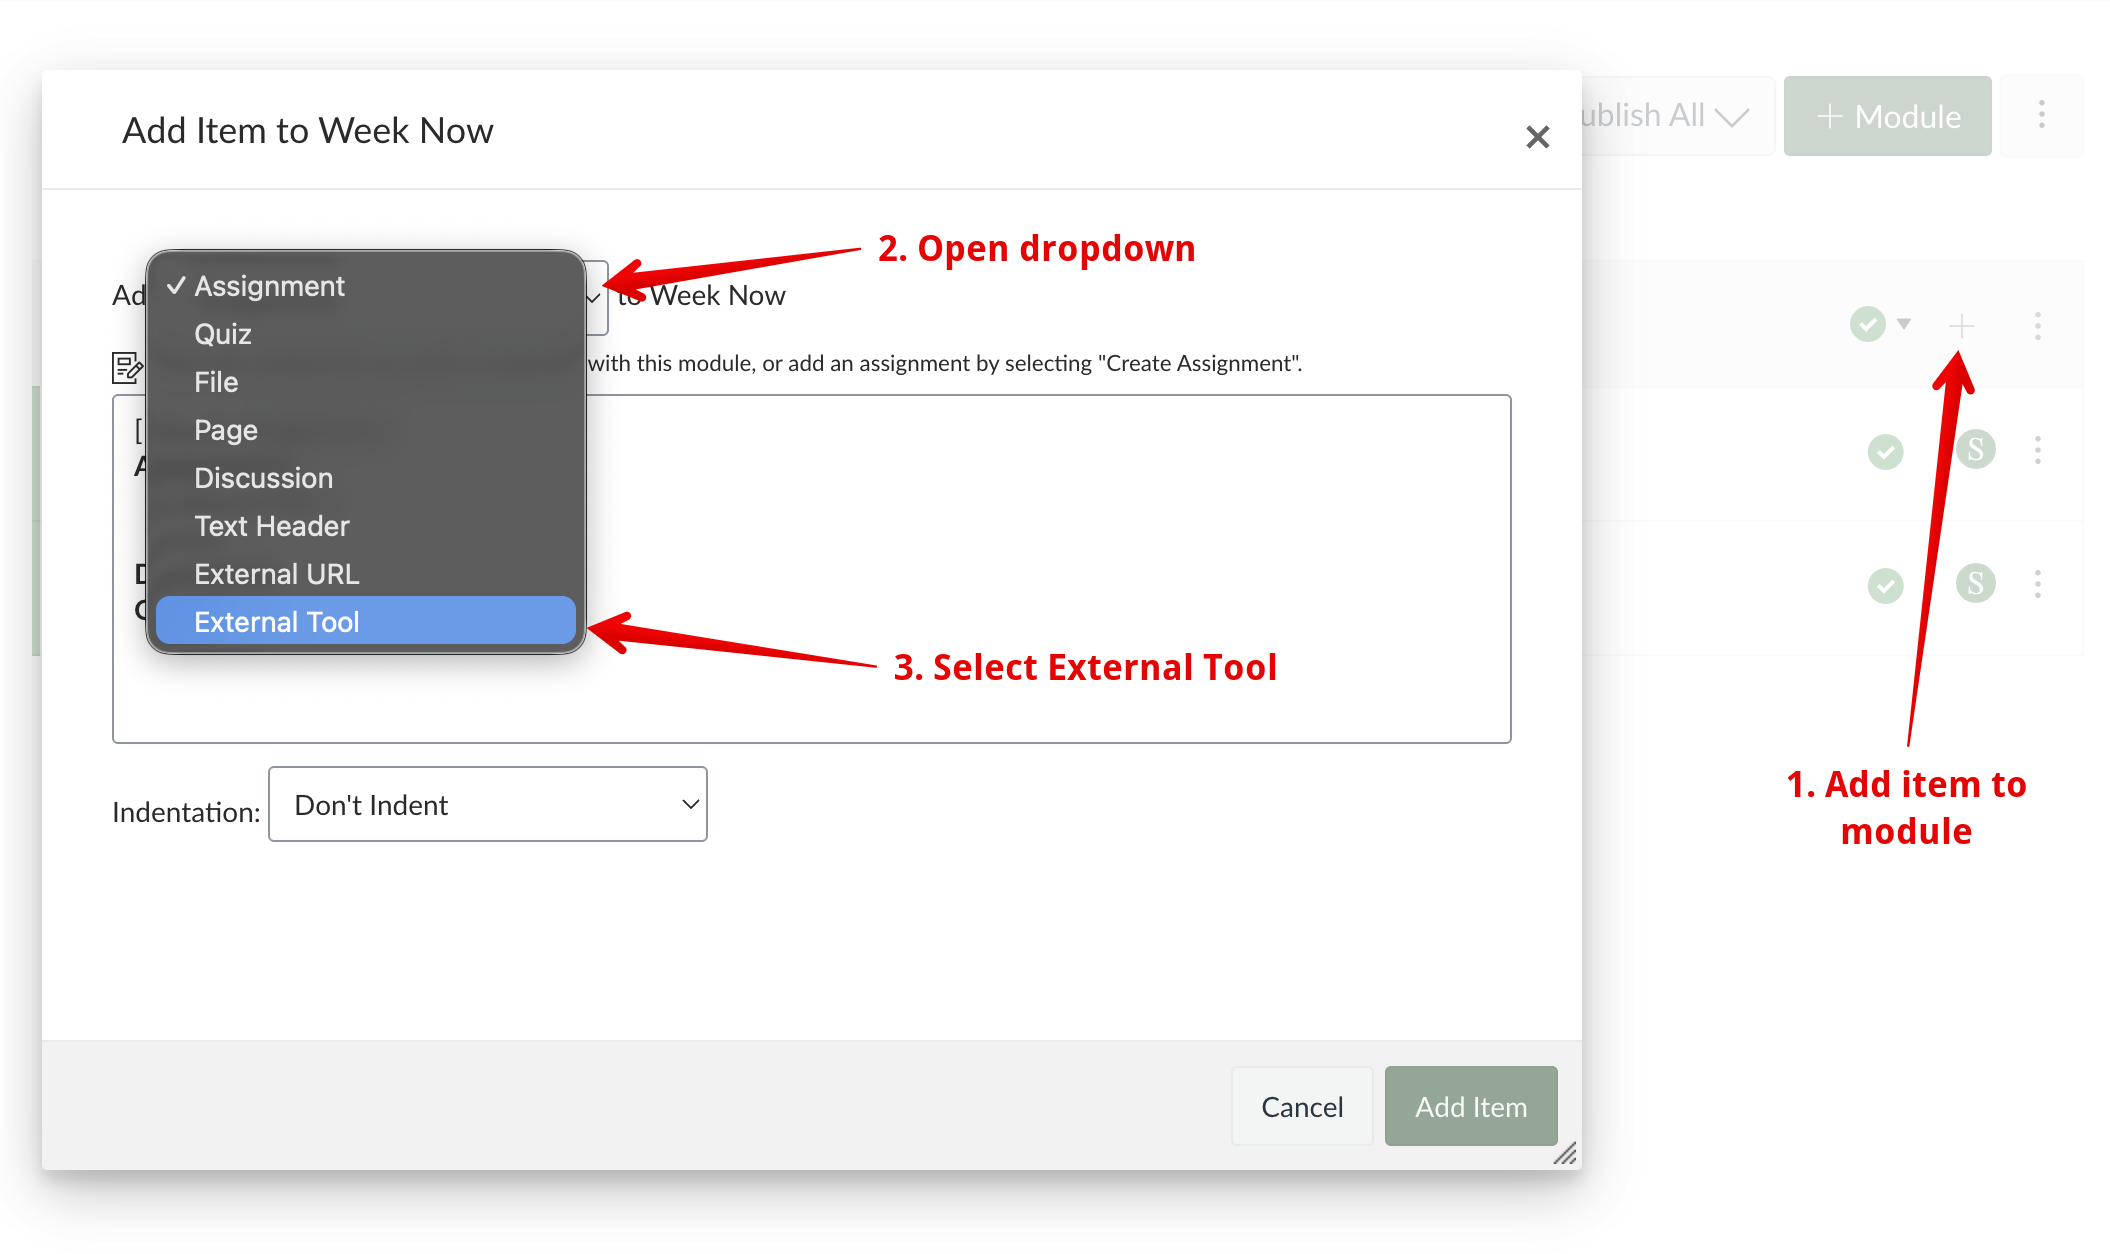
Task: Open the Indentation dropdown
Action: (x=488, y=804)
